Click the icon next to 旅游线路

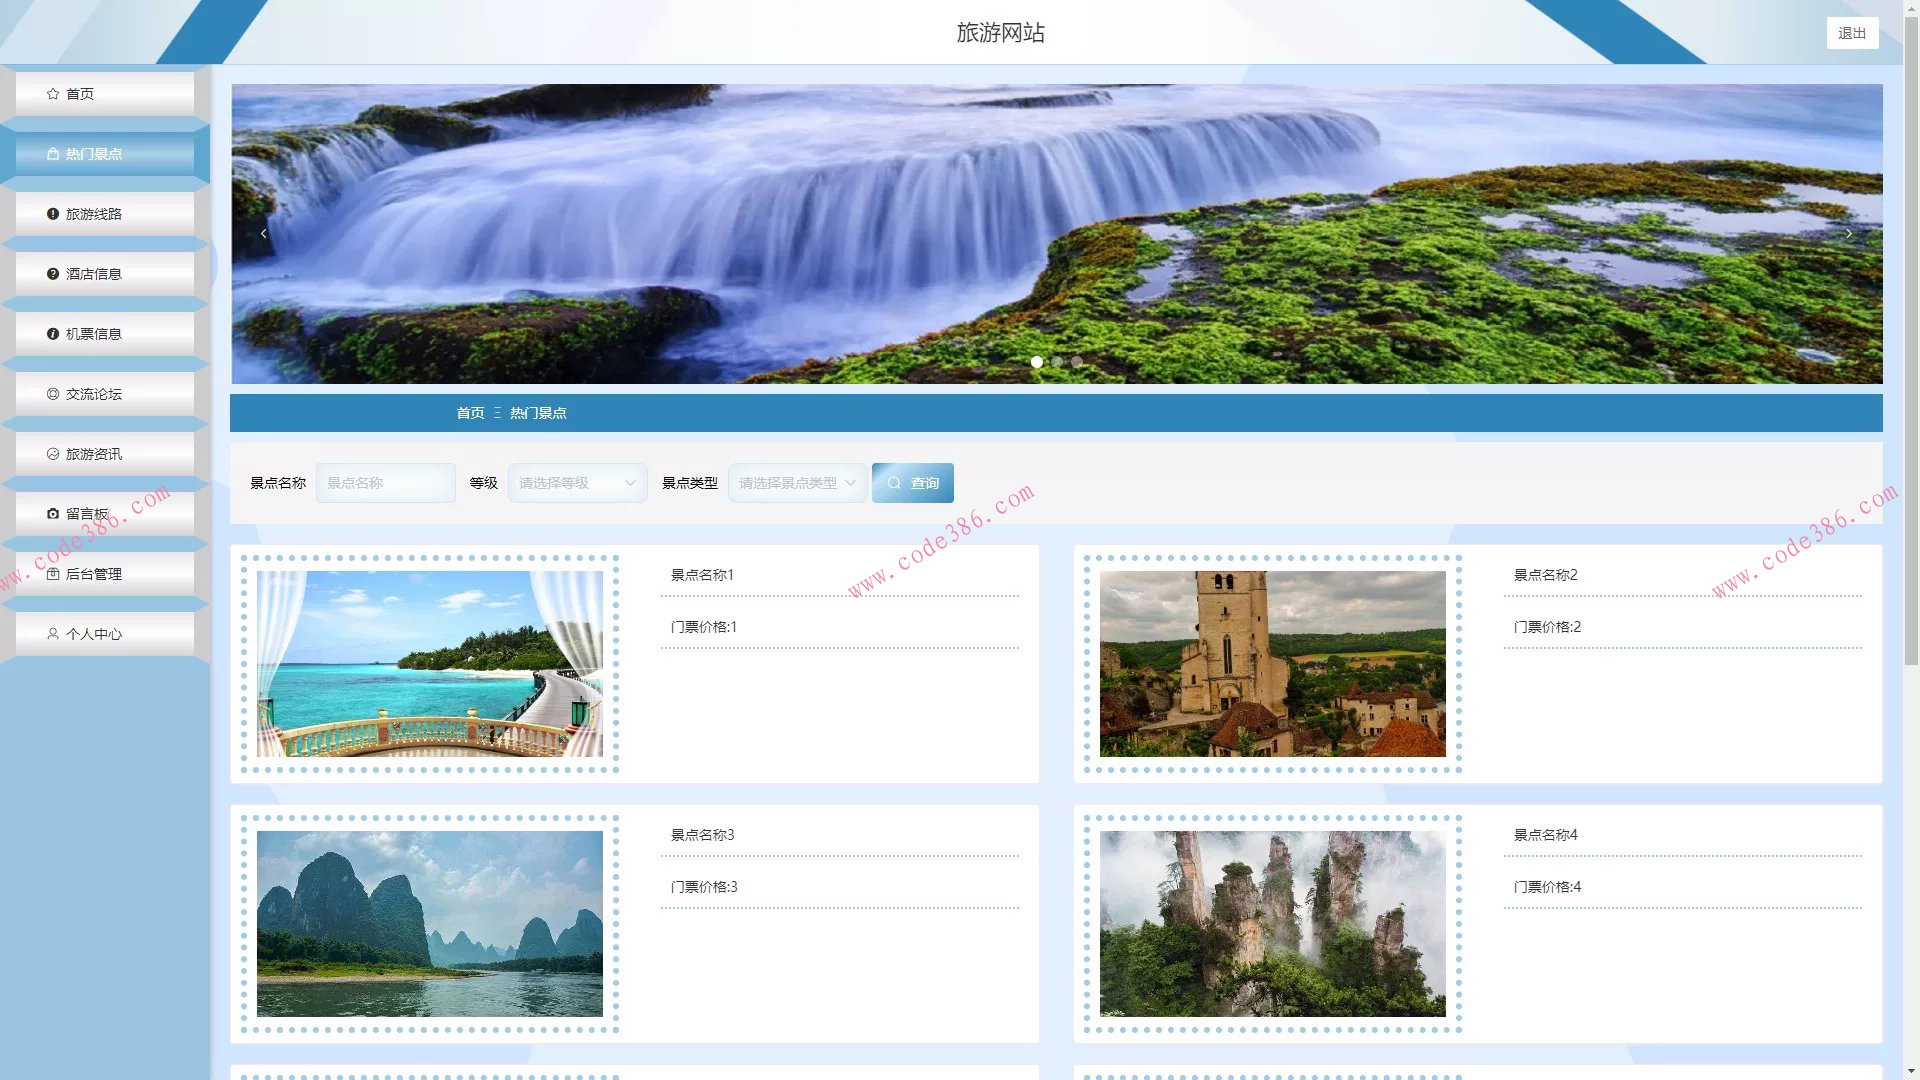53,214
